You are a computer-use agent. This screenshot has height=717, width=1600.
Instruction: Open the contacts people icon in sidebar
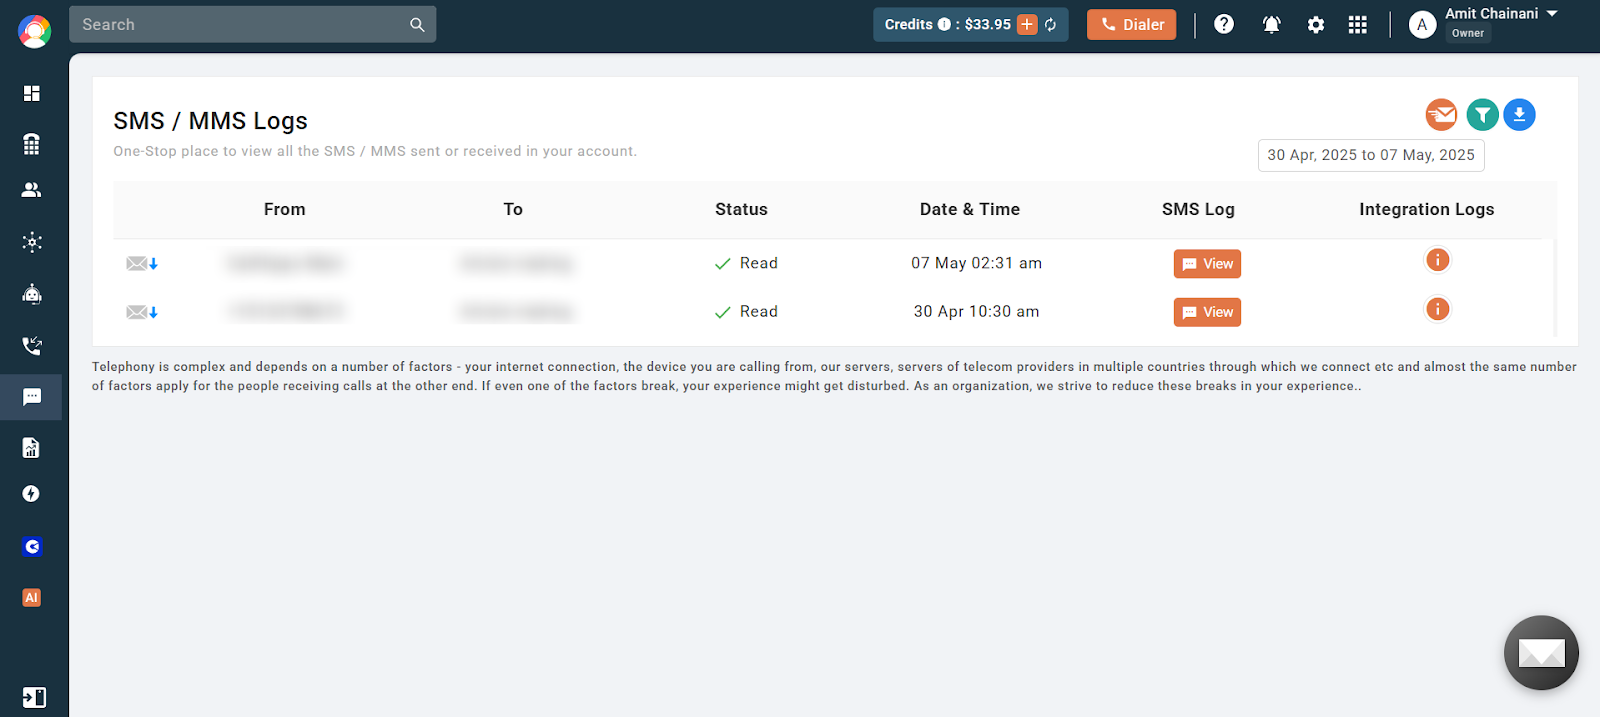(x=32, y=190)
